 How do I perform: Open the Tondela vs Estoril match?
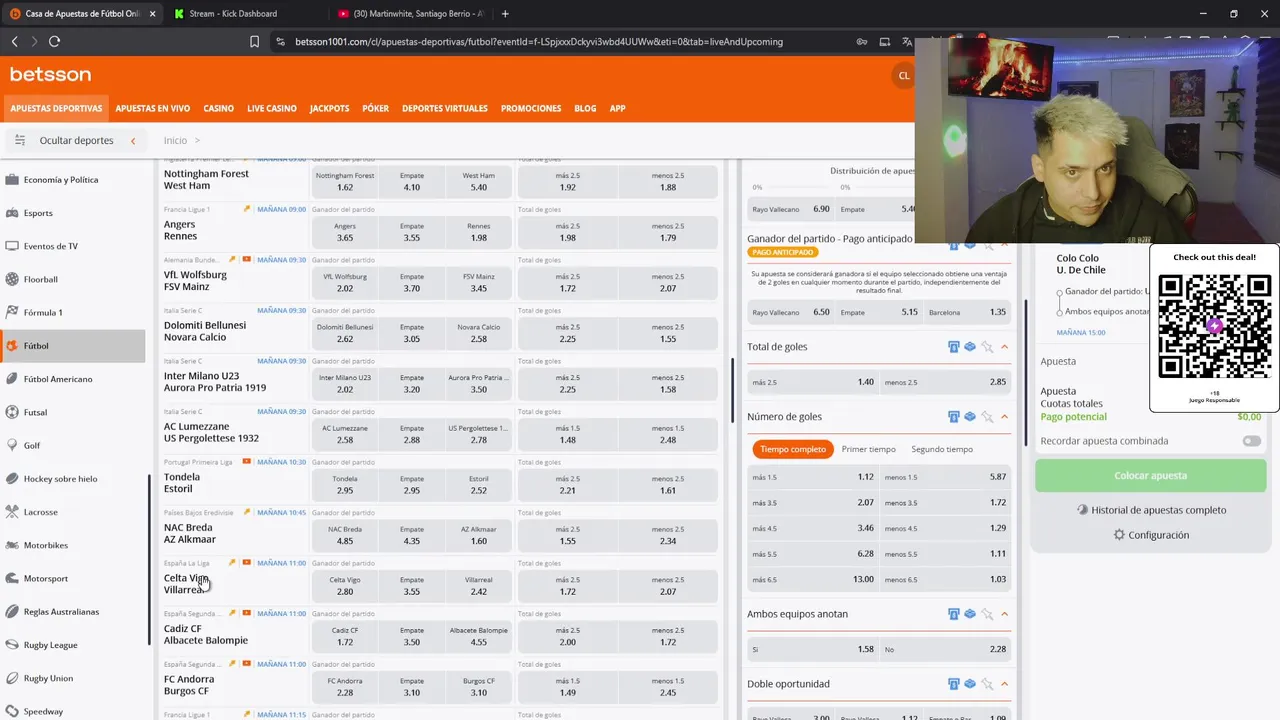click(x=182, y=483)
